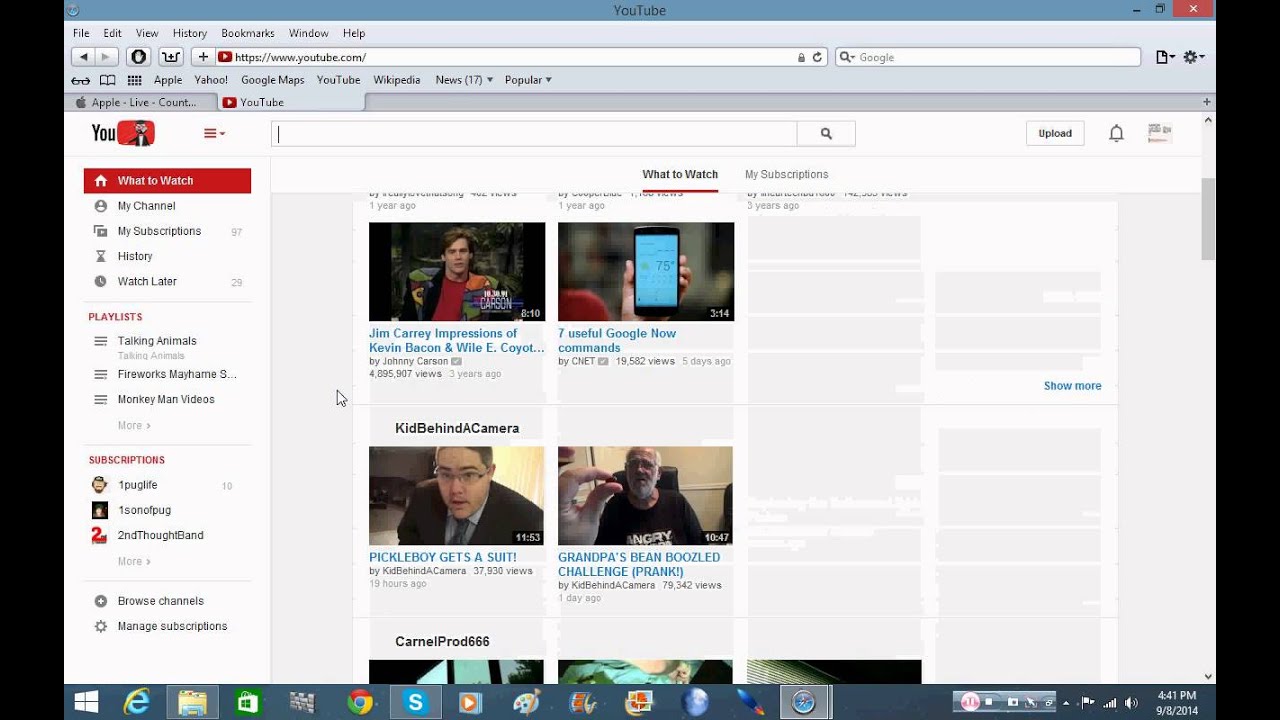Open the notifications bell
Screen dimensions: 1280x720
1116,133
